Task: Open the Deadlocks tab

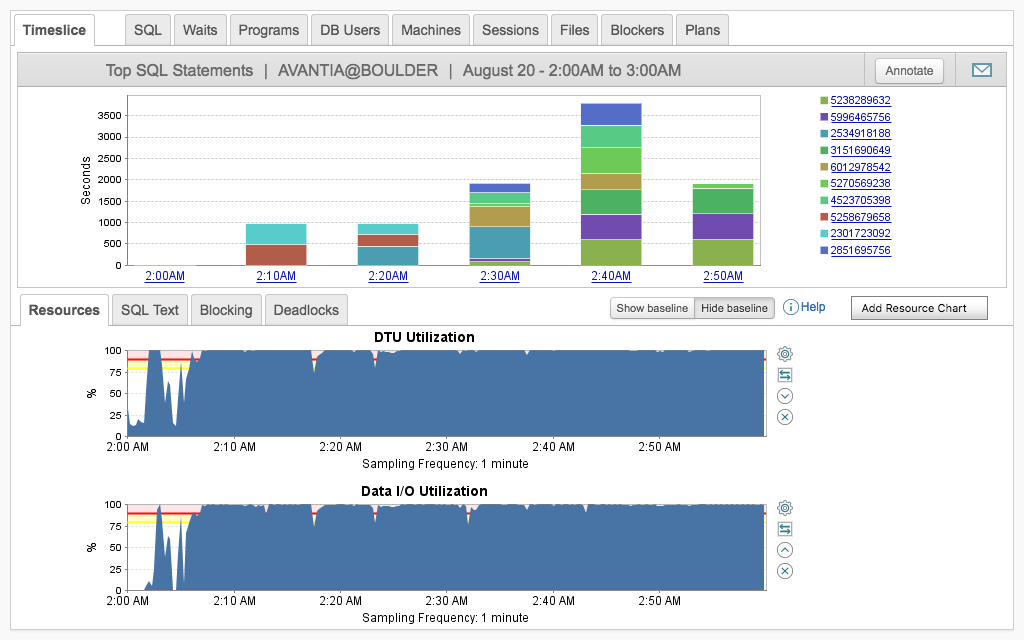Action: pos(306,310)
